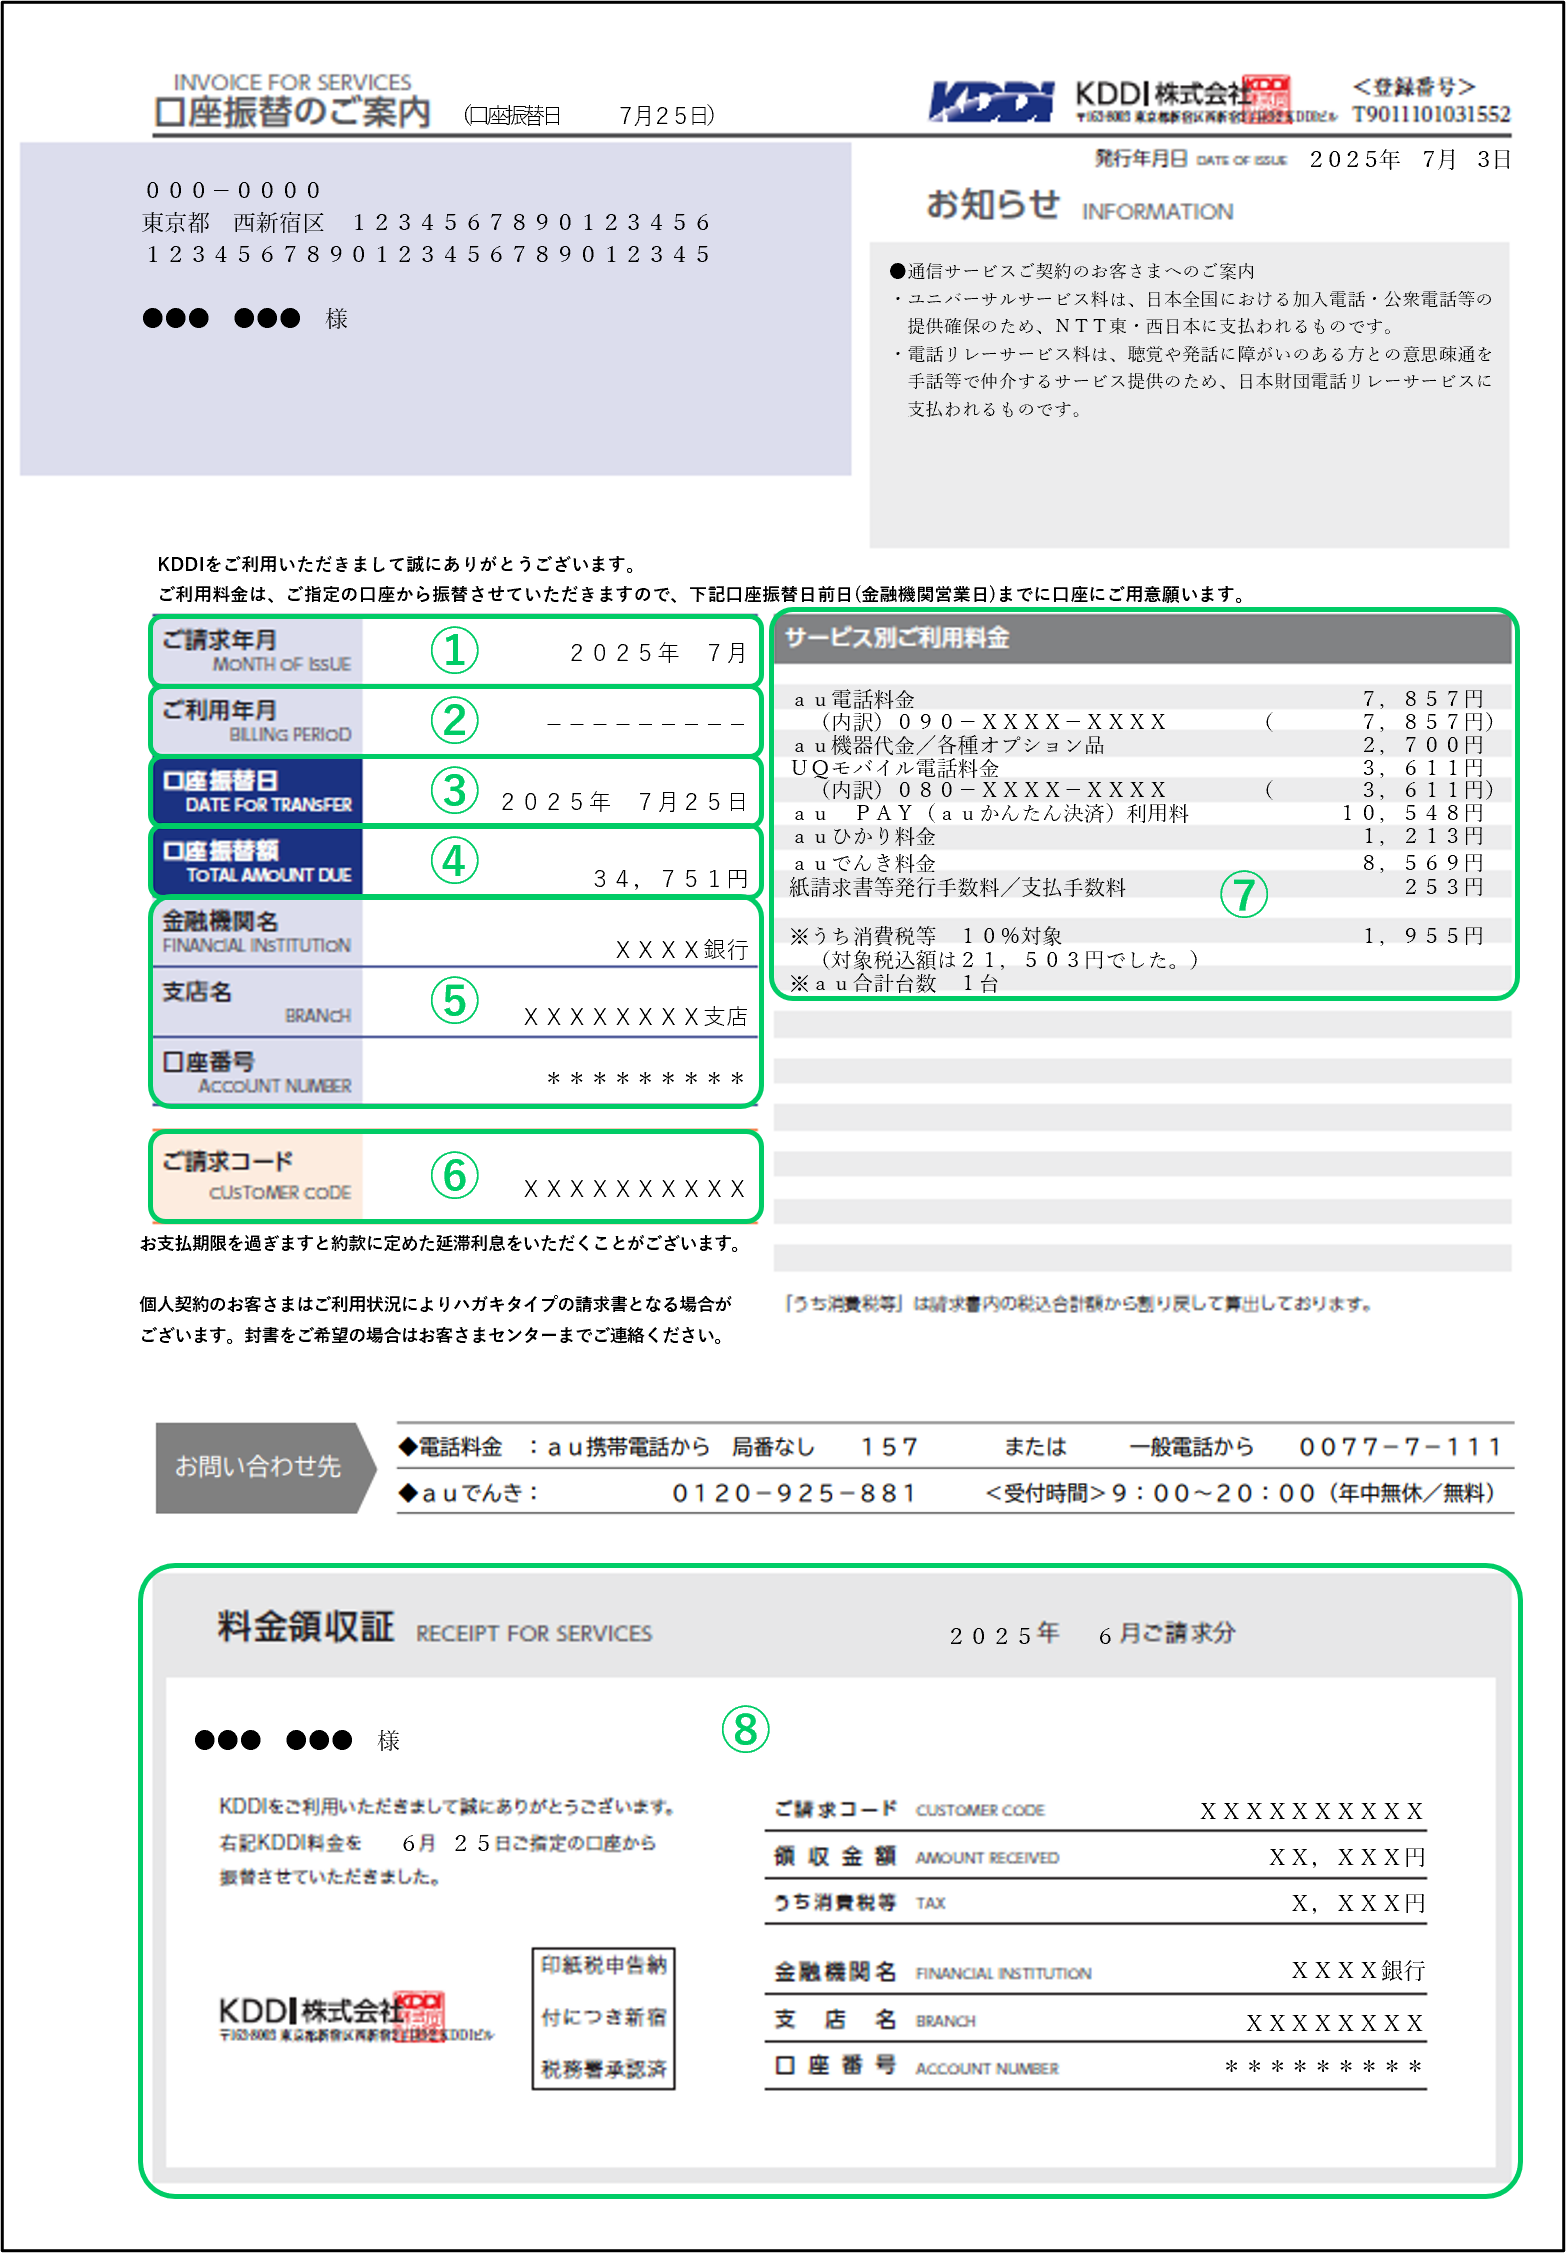Click breakdown line '(内訳)080-XXXX-XXXX'
This screenshot has height=2253, width=1568.
pyautogui.click(x=994, y=790)
